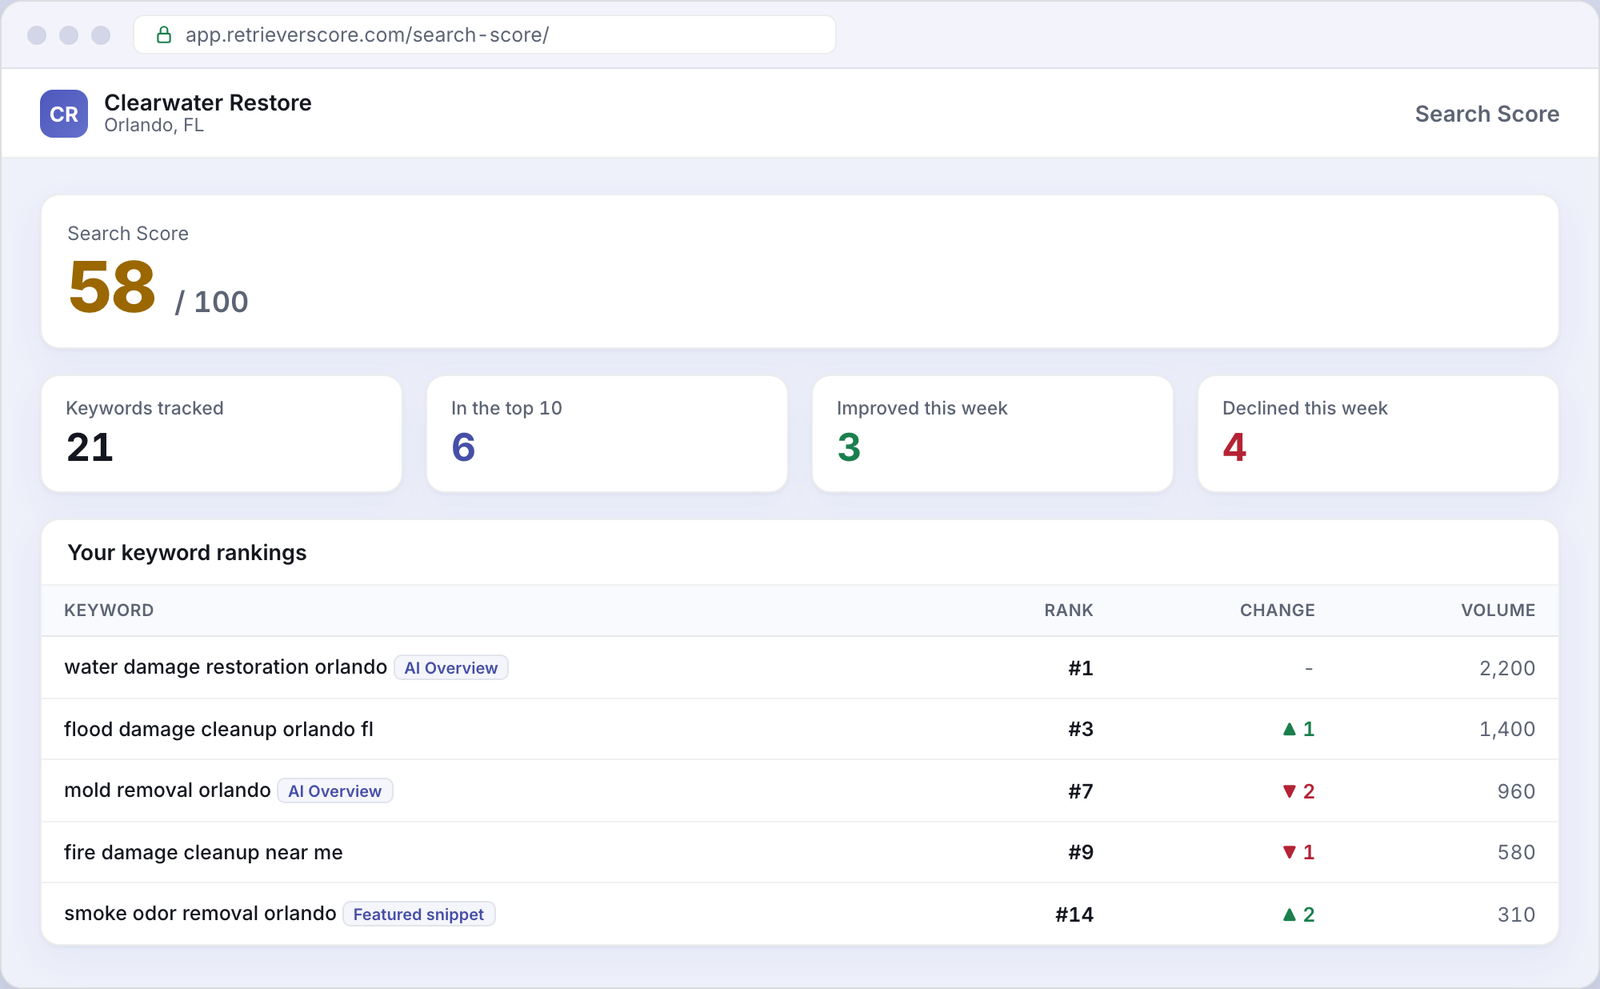Click volume 310 value

pyautogui.click(x=1516, y=914)
